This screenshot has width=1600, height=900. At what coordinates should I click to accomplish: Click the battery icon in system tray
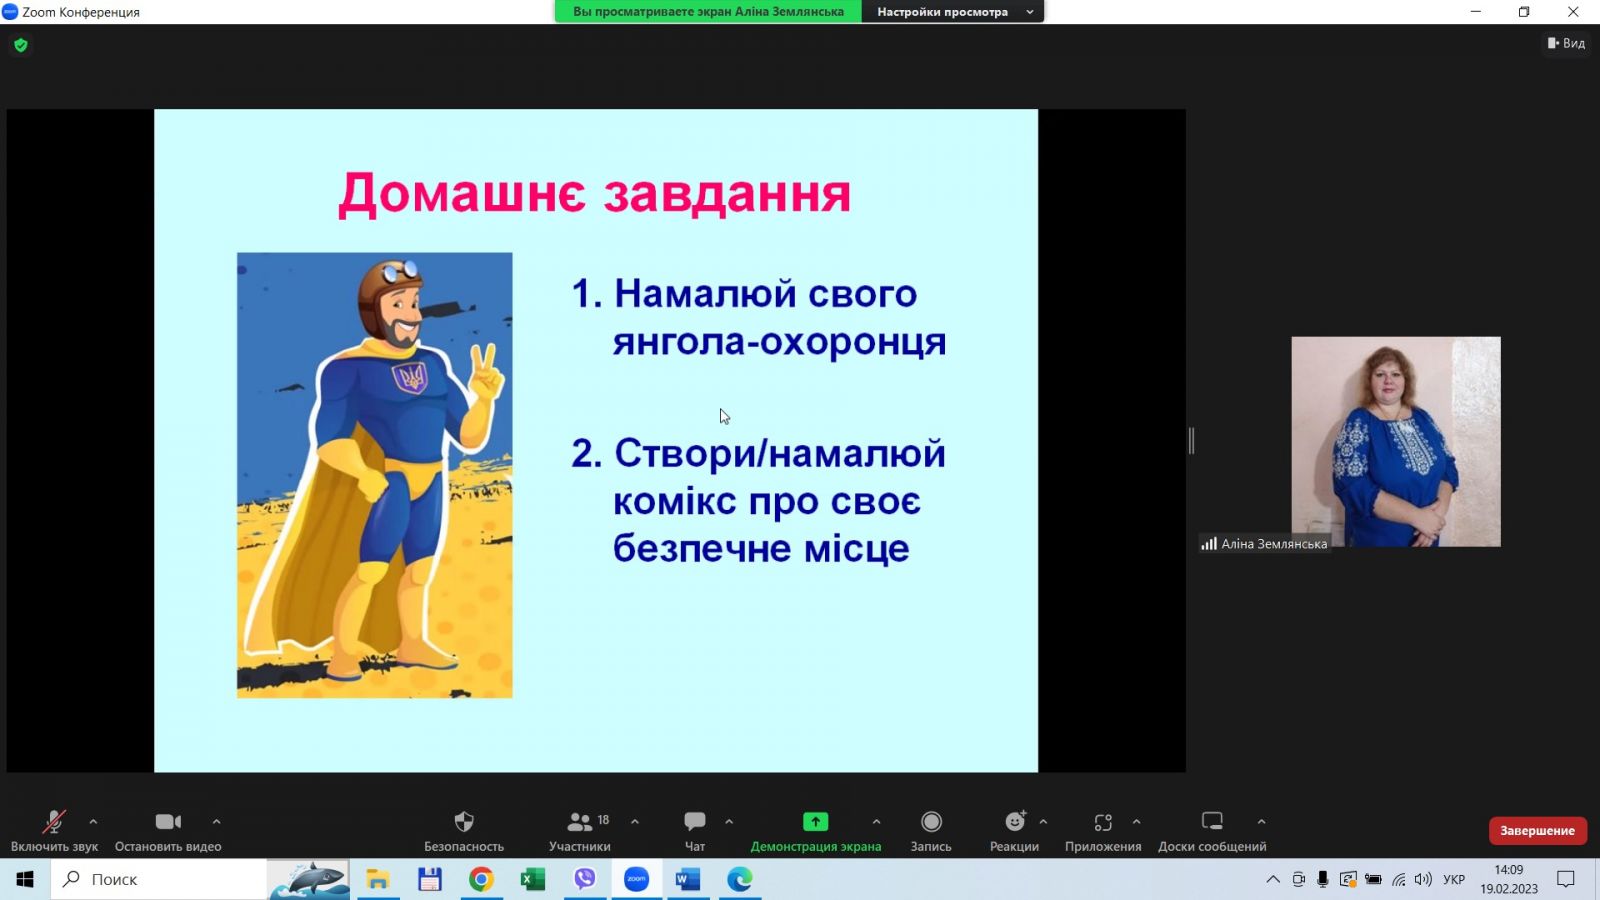click(1374, 879)
